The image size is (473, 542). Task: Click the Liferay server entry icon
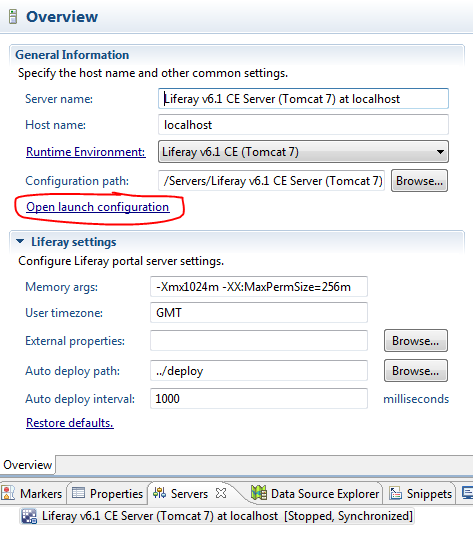pyautogui.click(x=29, y=516)
